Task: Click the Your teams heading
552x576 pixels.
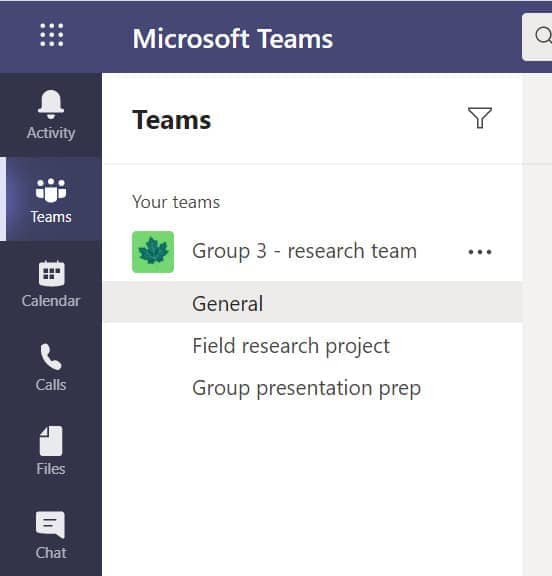Action: (x=176, y=202)
